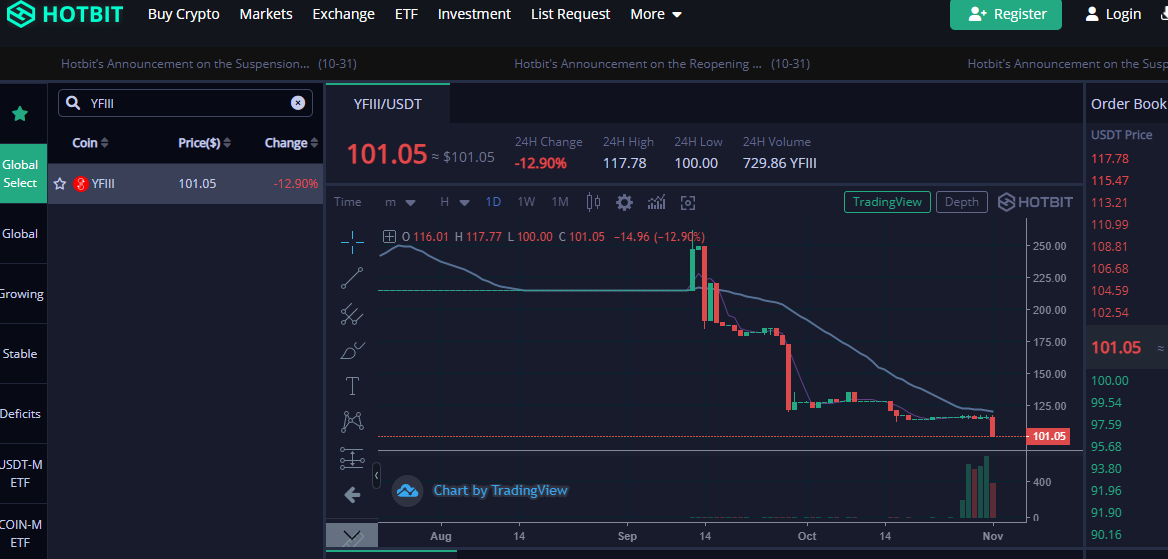Open the Chart by TradingView link

tap(501, 490)
